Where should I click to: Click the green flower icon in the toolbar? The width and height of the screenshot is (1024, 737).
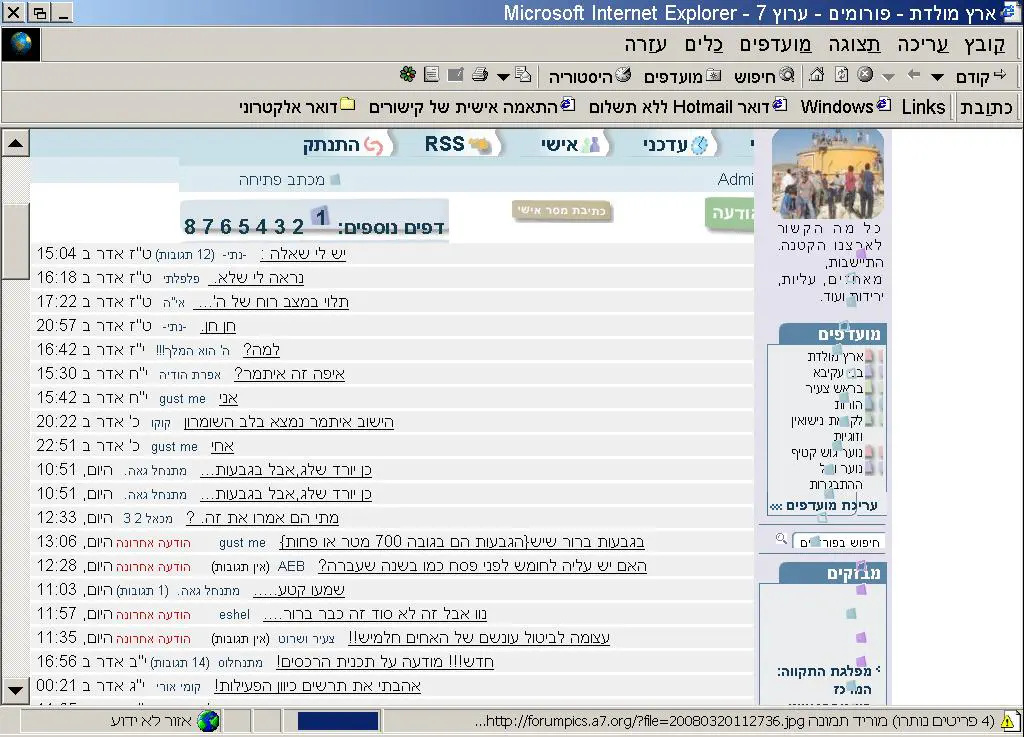[x=407, y=75]
